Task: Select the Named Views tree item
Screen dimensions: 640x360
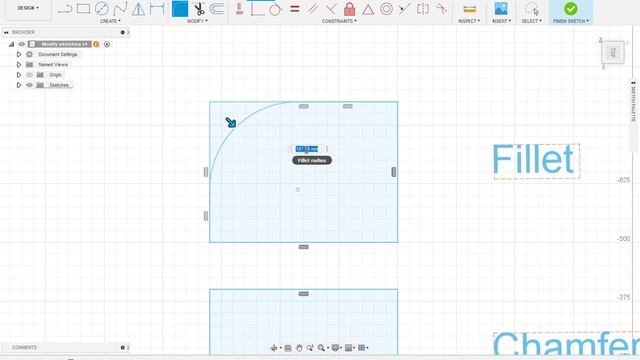Action: pyautogui.click(x=53, y=64)
